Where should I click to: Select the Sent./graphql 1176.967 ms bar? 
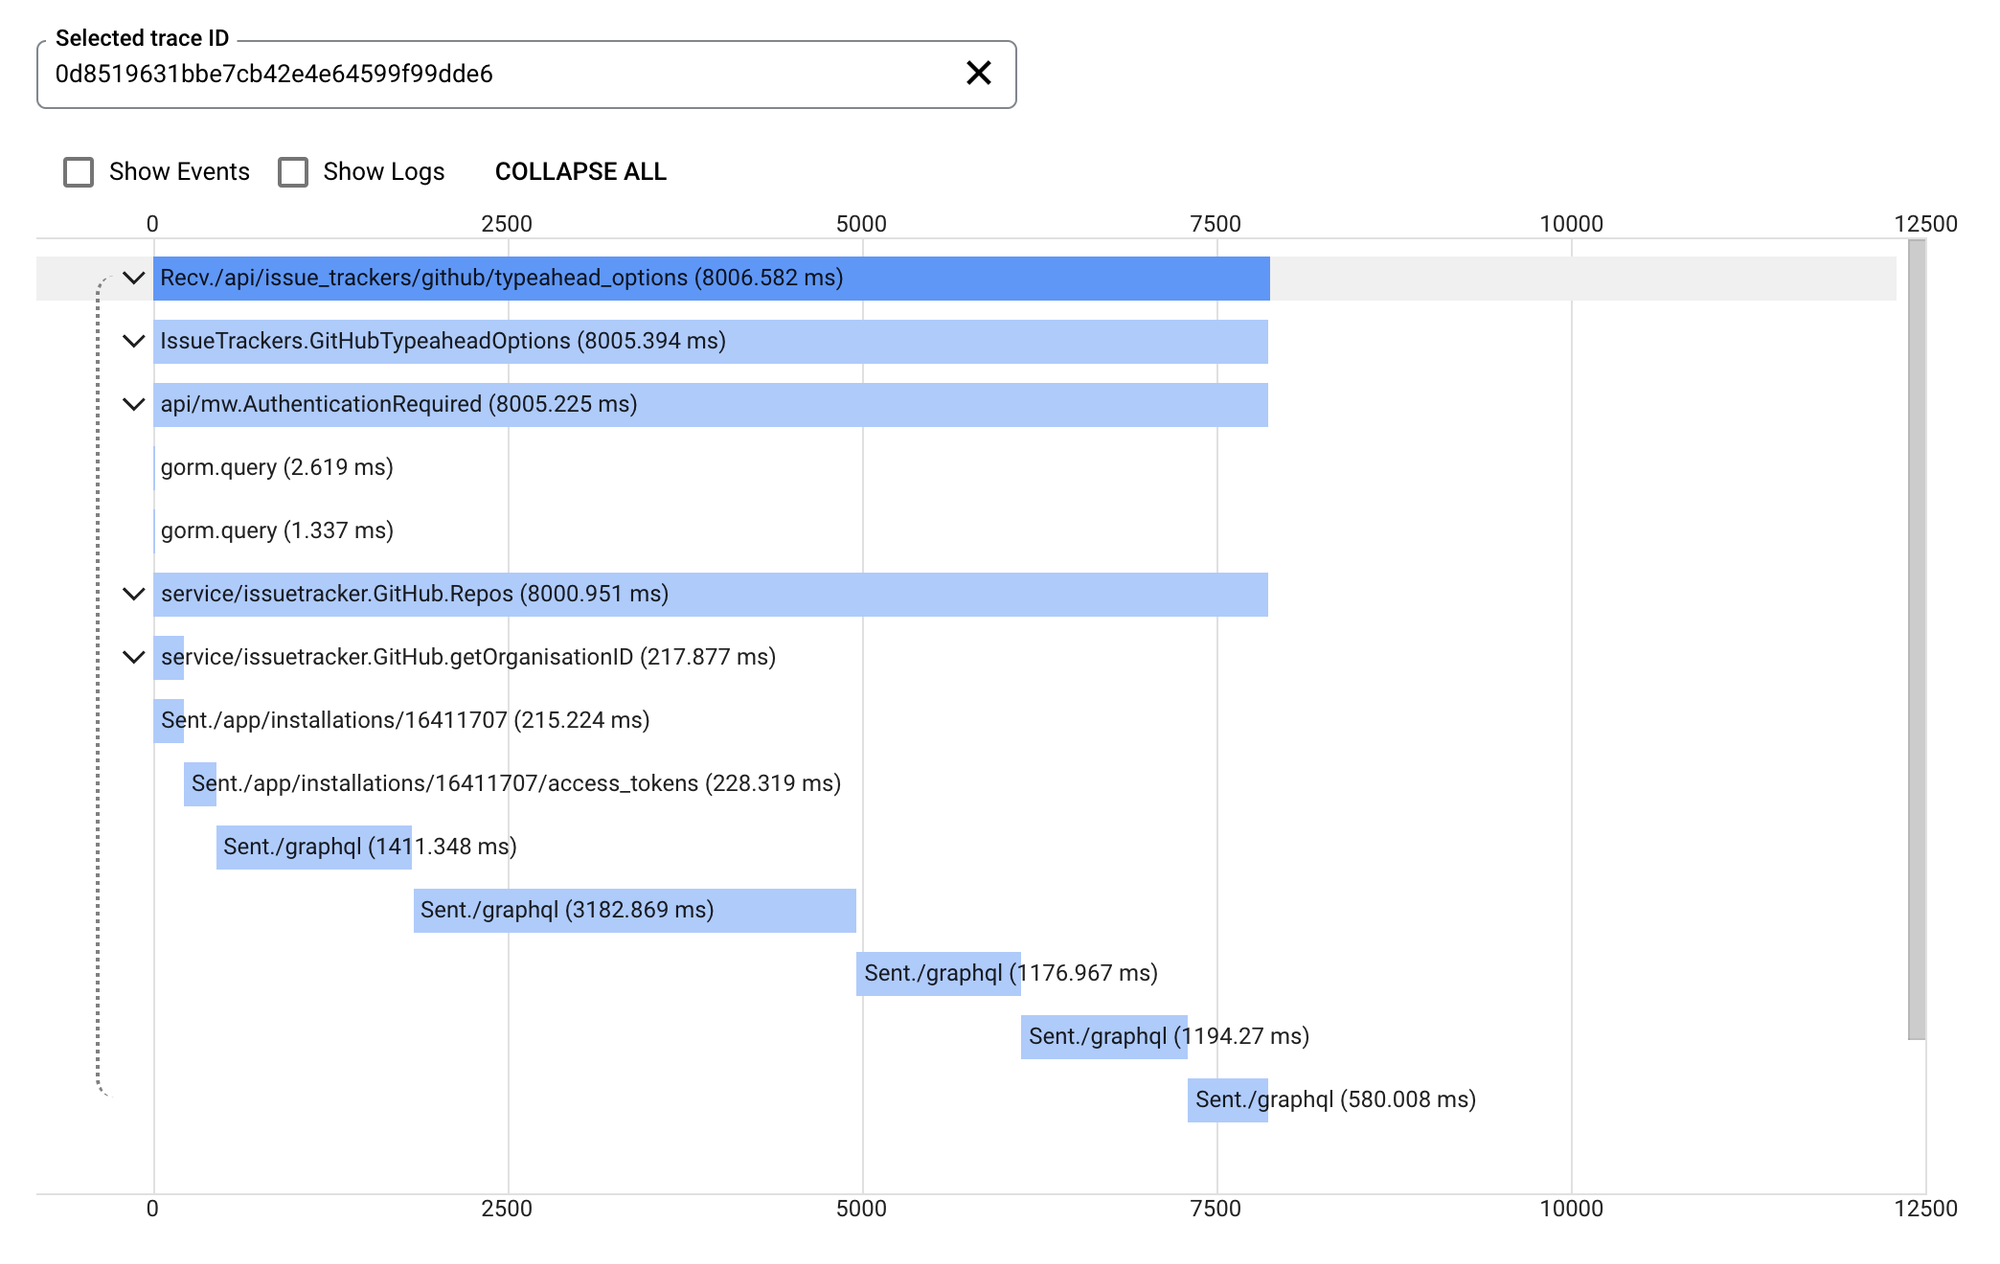pos(937,974)
